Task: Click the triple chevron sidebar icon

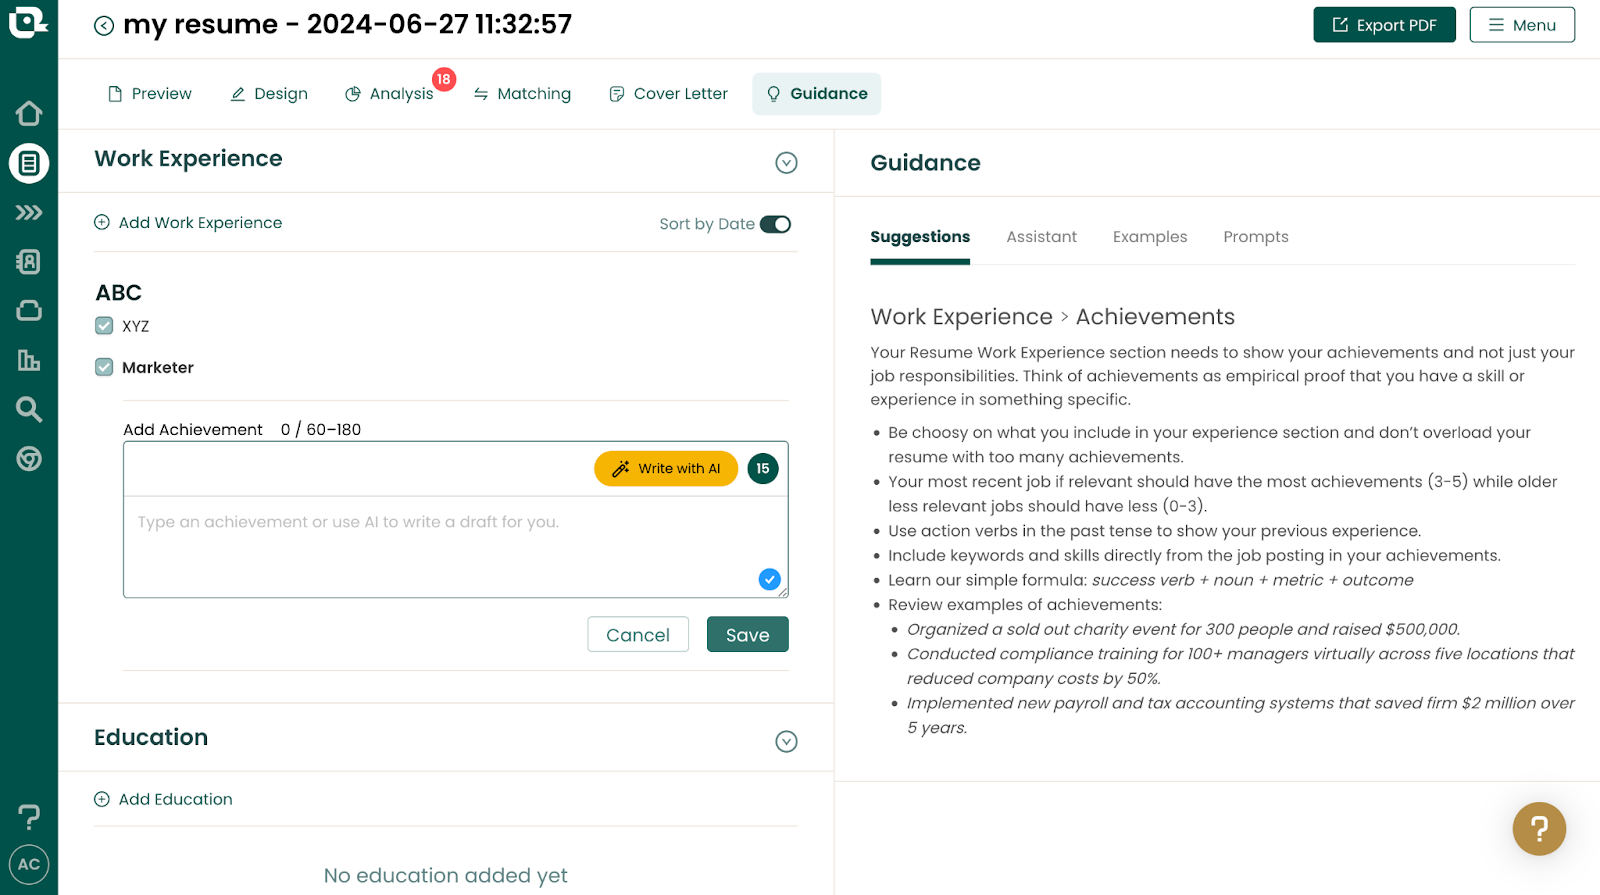Action: coord(29,212)
